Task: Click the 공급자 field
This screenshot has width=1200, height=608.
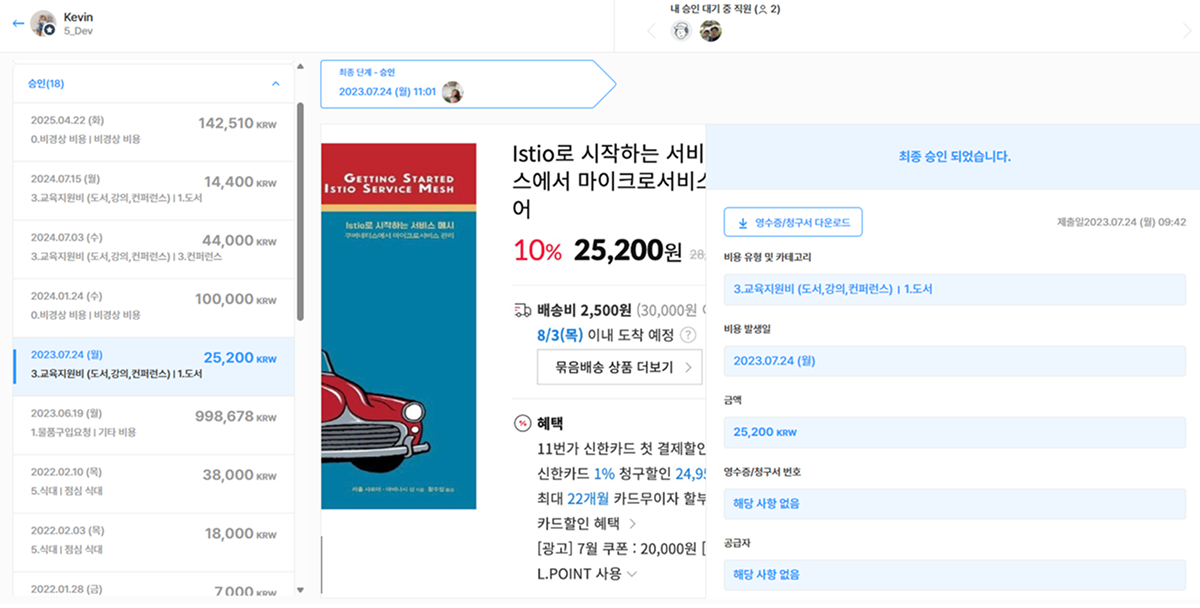Action: [x=955, y=575]
